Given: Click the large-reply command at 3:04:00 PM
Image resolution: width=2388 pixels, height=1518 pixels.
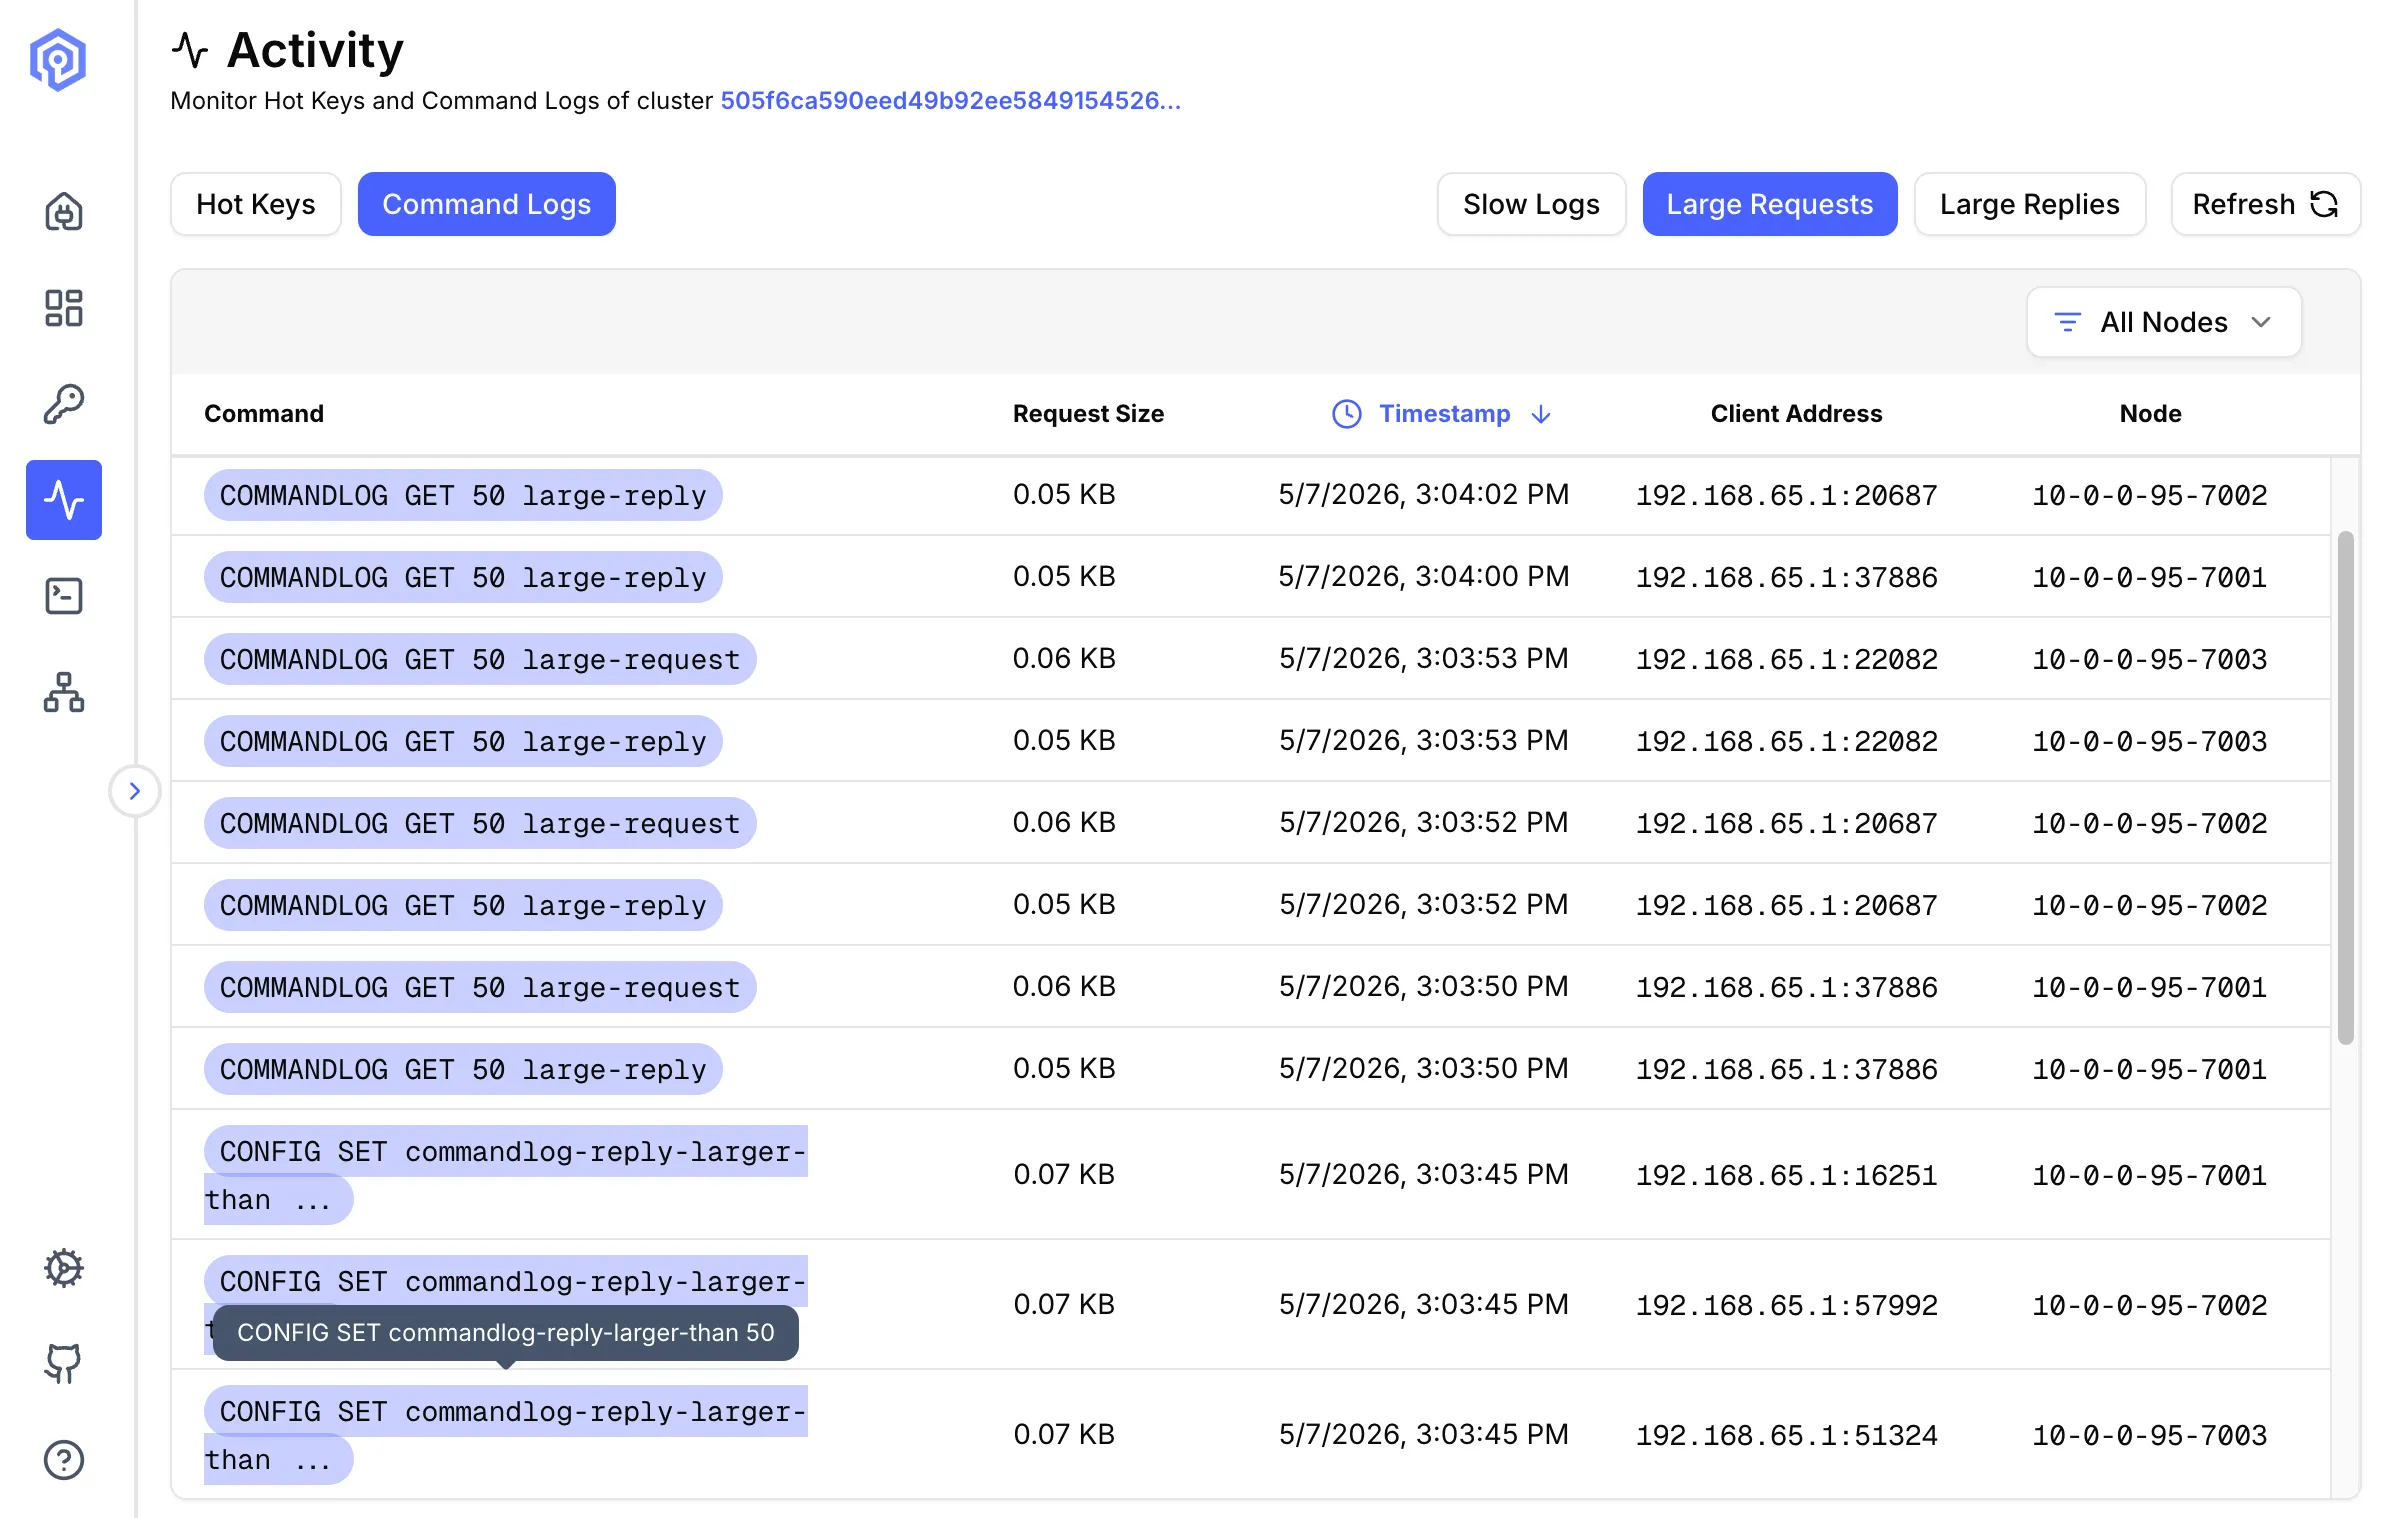Looking at the screenshot, I should [x=463, y=577].
